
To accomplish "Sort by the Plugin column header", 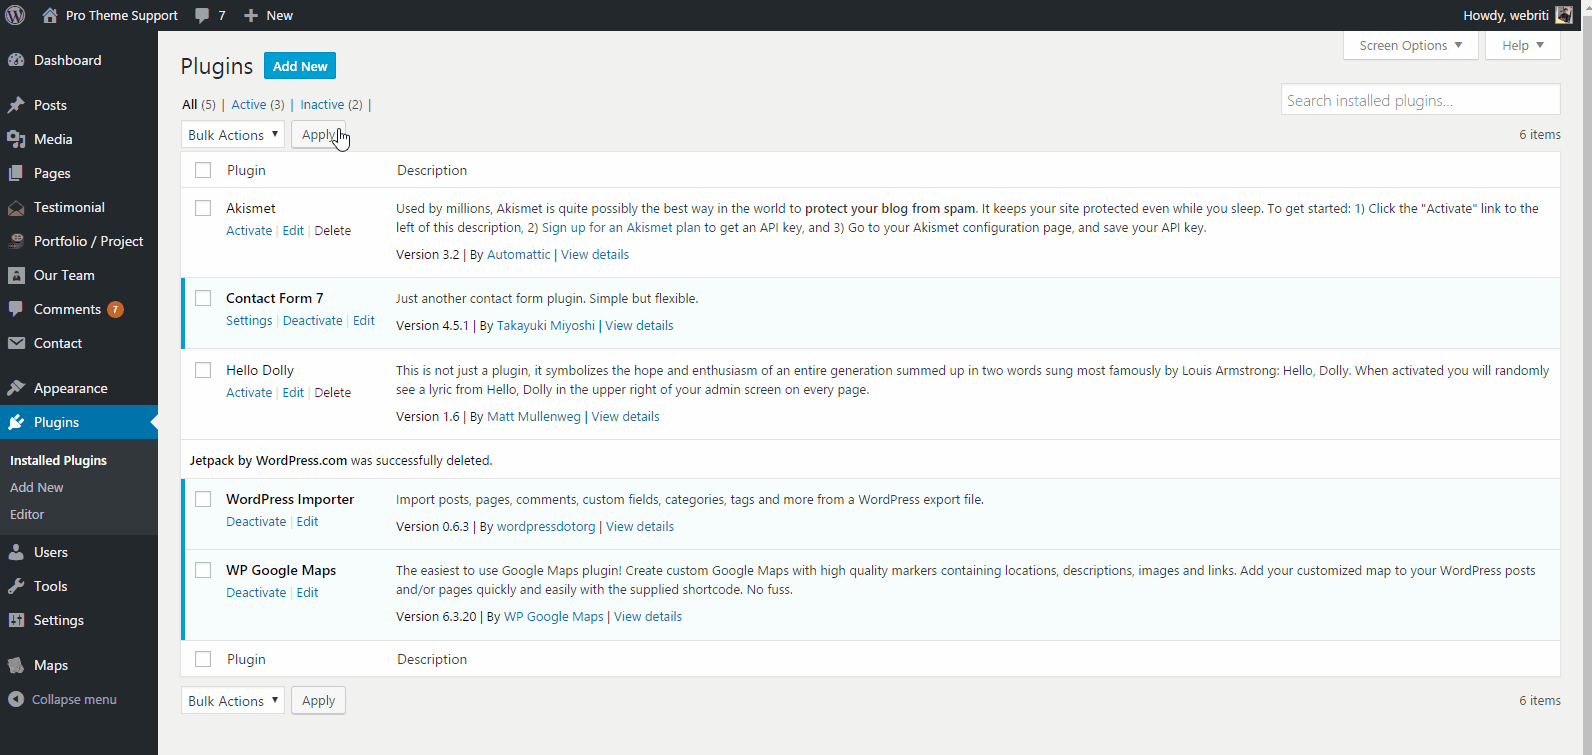I will (x=246, y=170).
